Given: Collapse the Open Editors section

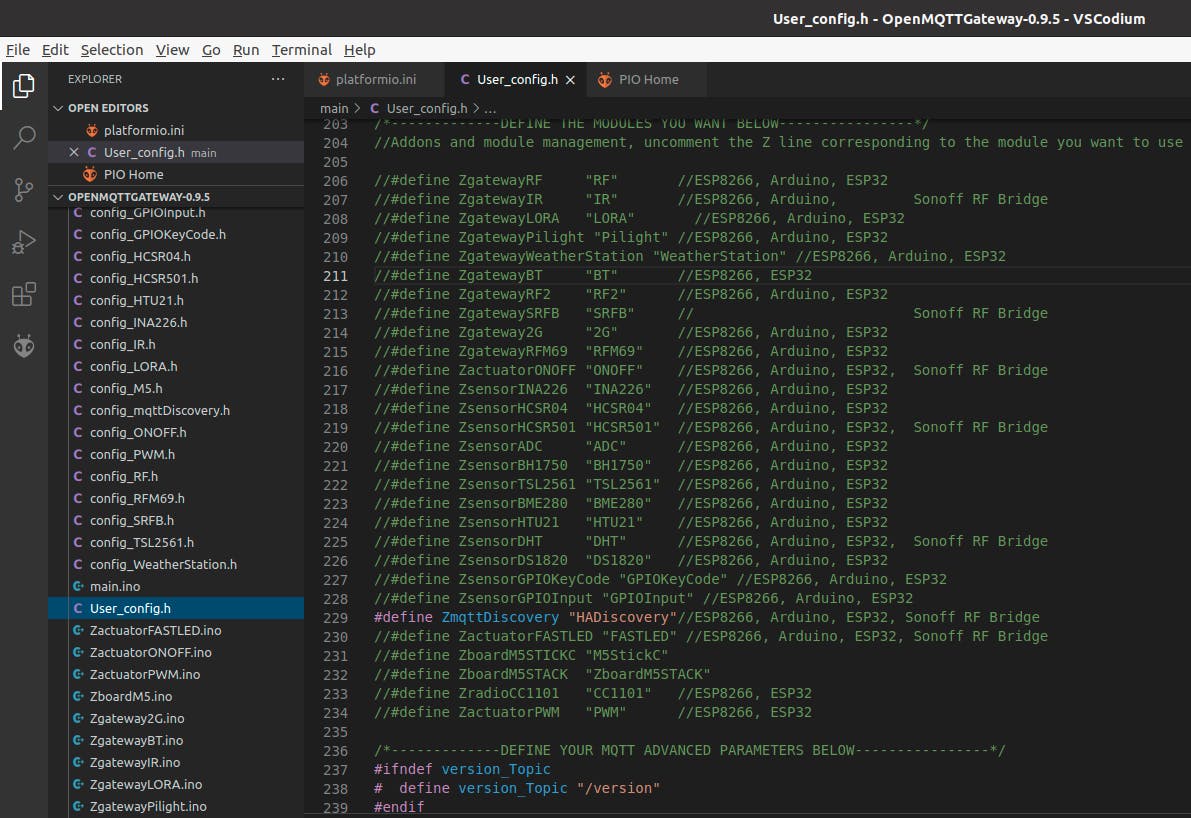Looking at the screenshot, I should pos(57,108).
